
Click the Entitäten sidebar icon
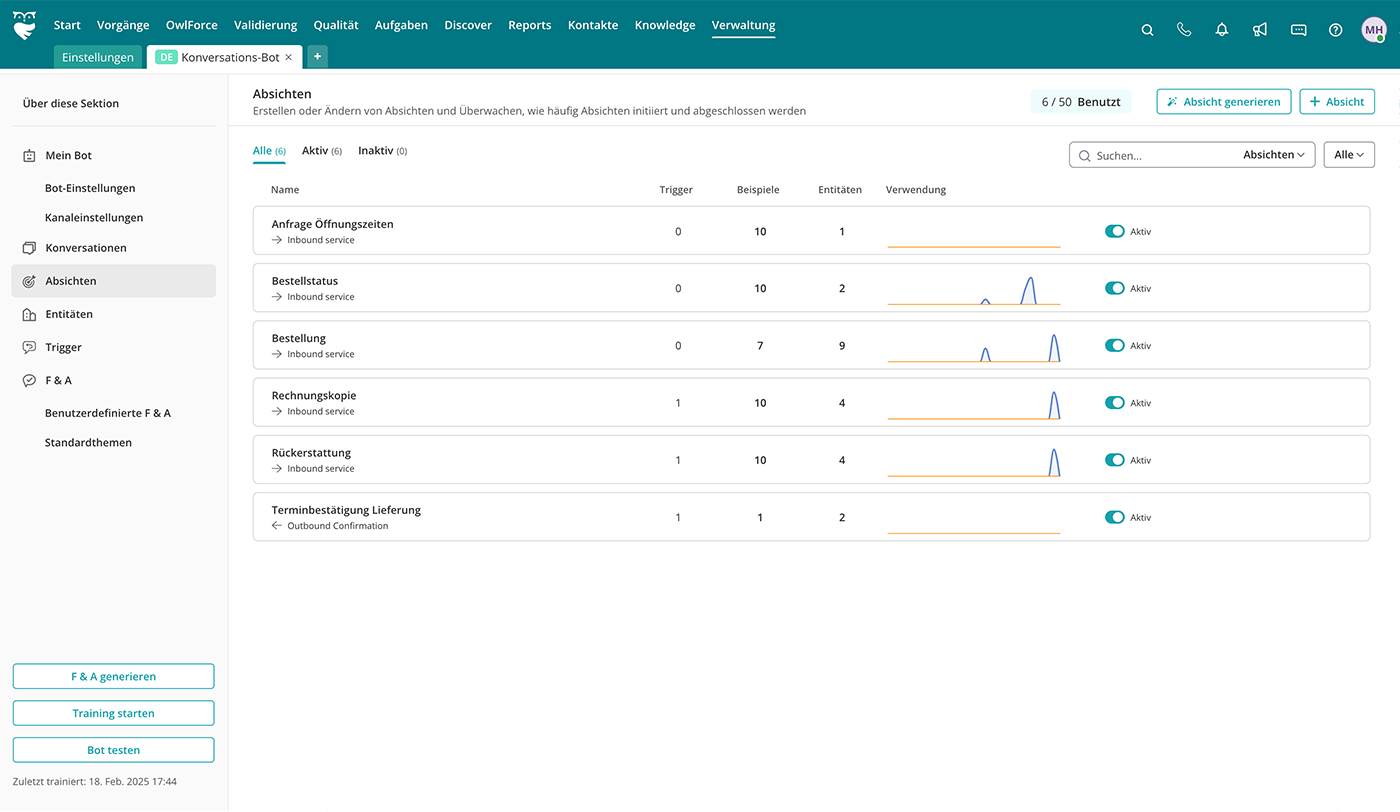(x=29, y=314)
